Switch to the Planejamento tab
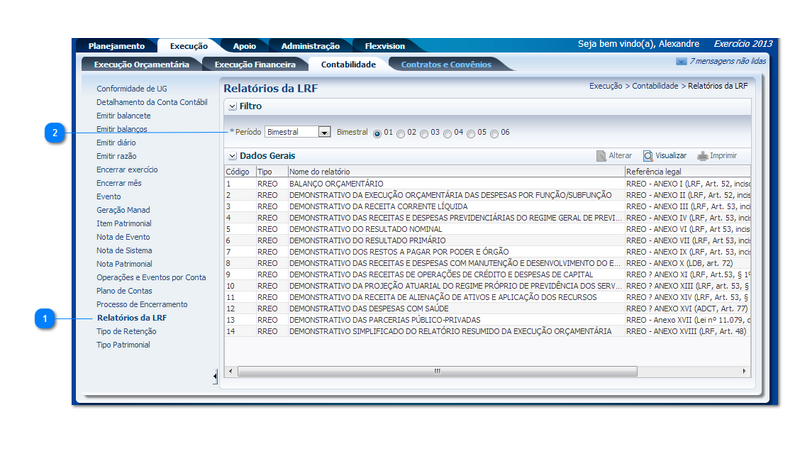Viewport: 800px width, 460px height. [116, 46]
